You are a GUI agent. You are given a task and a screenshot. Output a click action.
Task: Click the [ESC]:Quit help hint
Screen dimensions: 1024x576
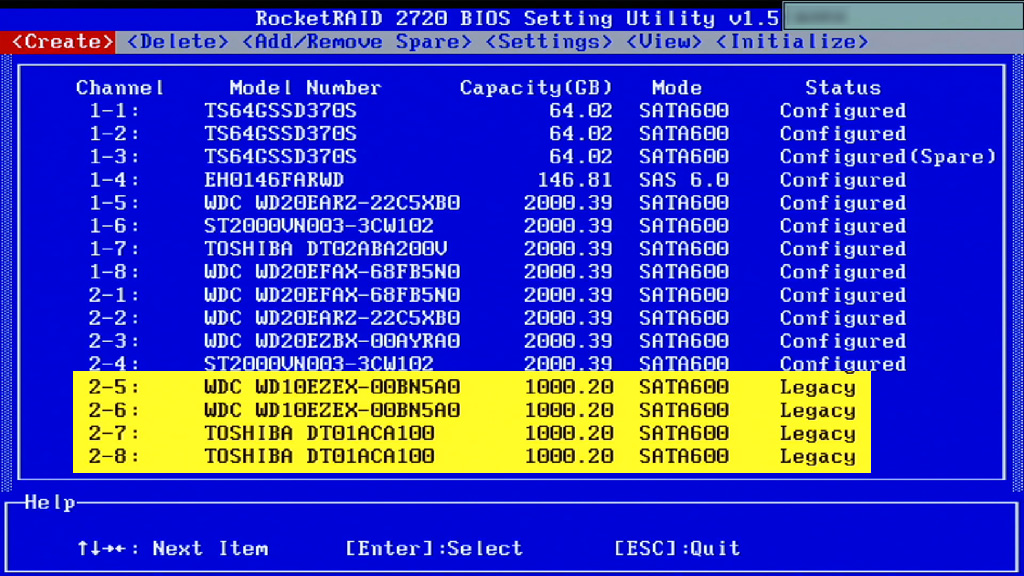677,548
